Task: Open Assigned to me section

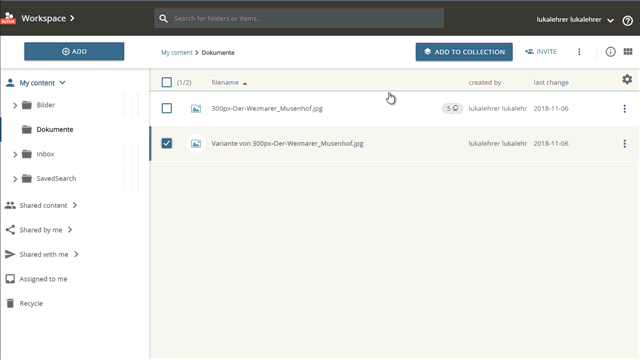Action: [x=43, y=279]
